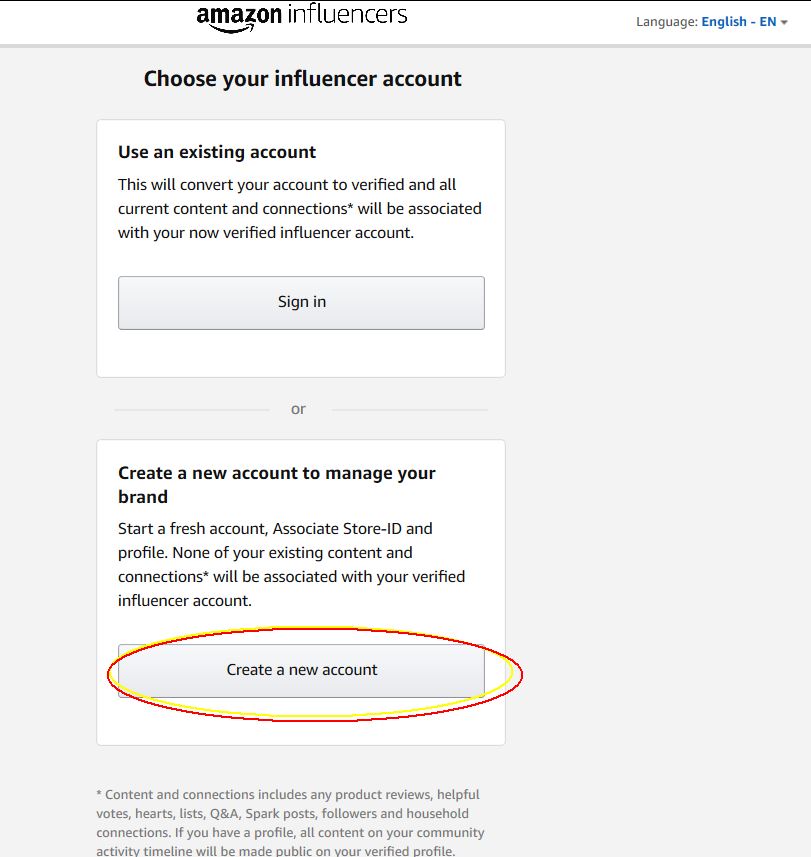Click the 'Language:' label in the header

pyautogui.click(x=666, y=21)
